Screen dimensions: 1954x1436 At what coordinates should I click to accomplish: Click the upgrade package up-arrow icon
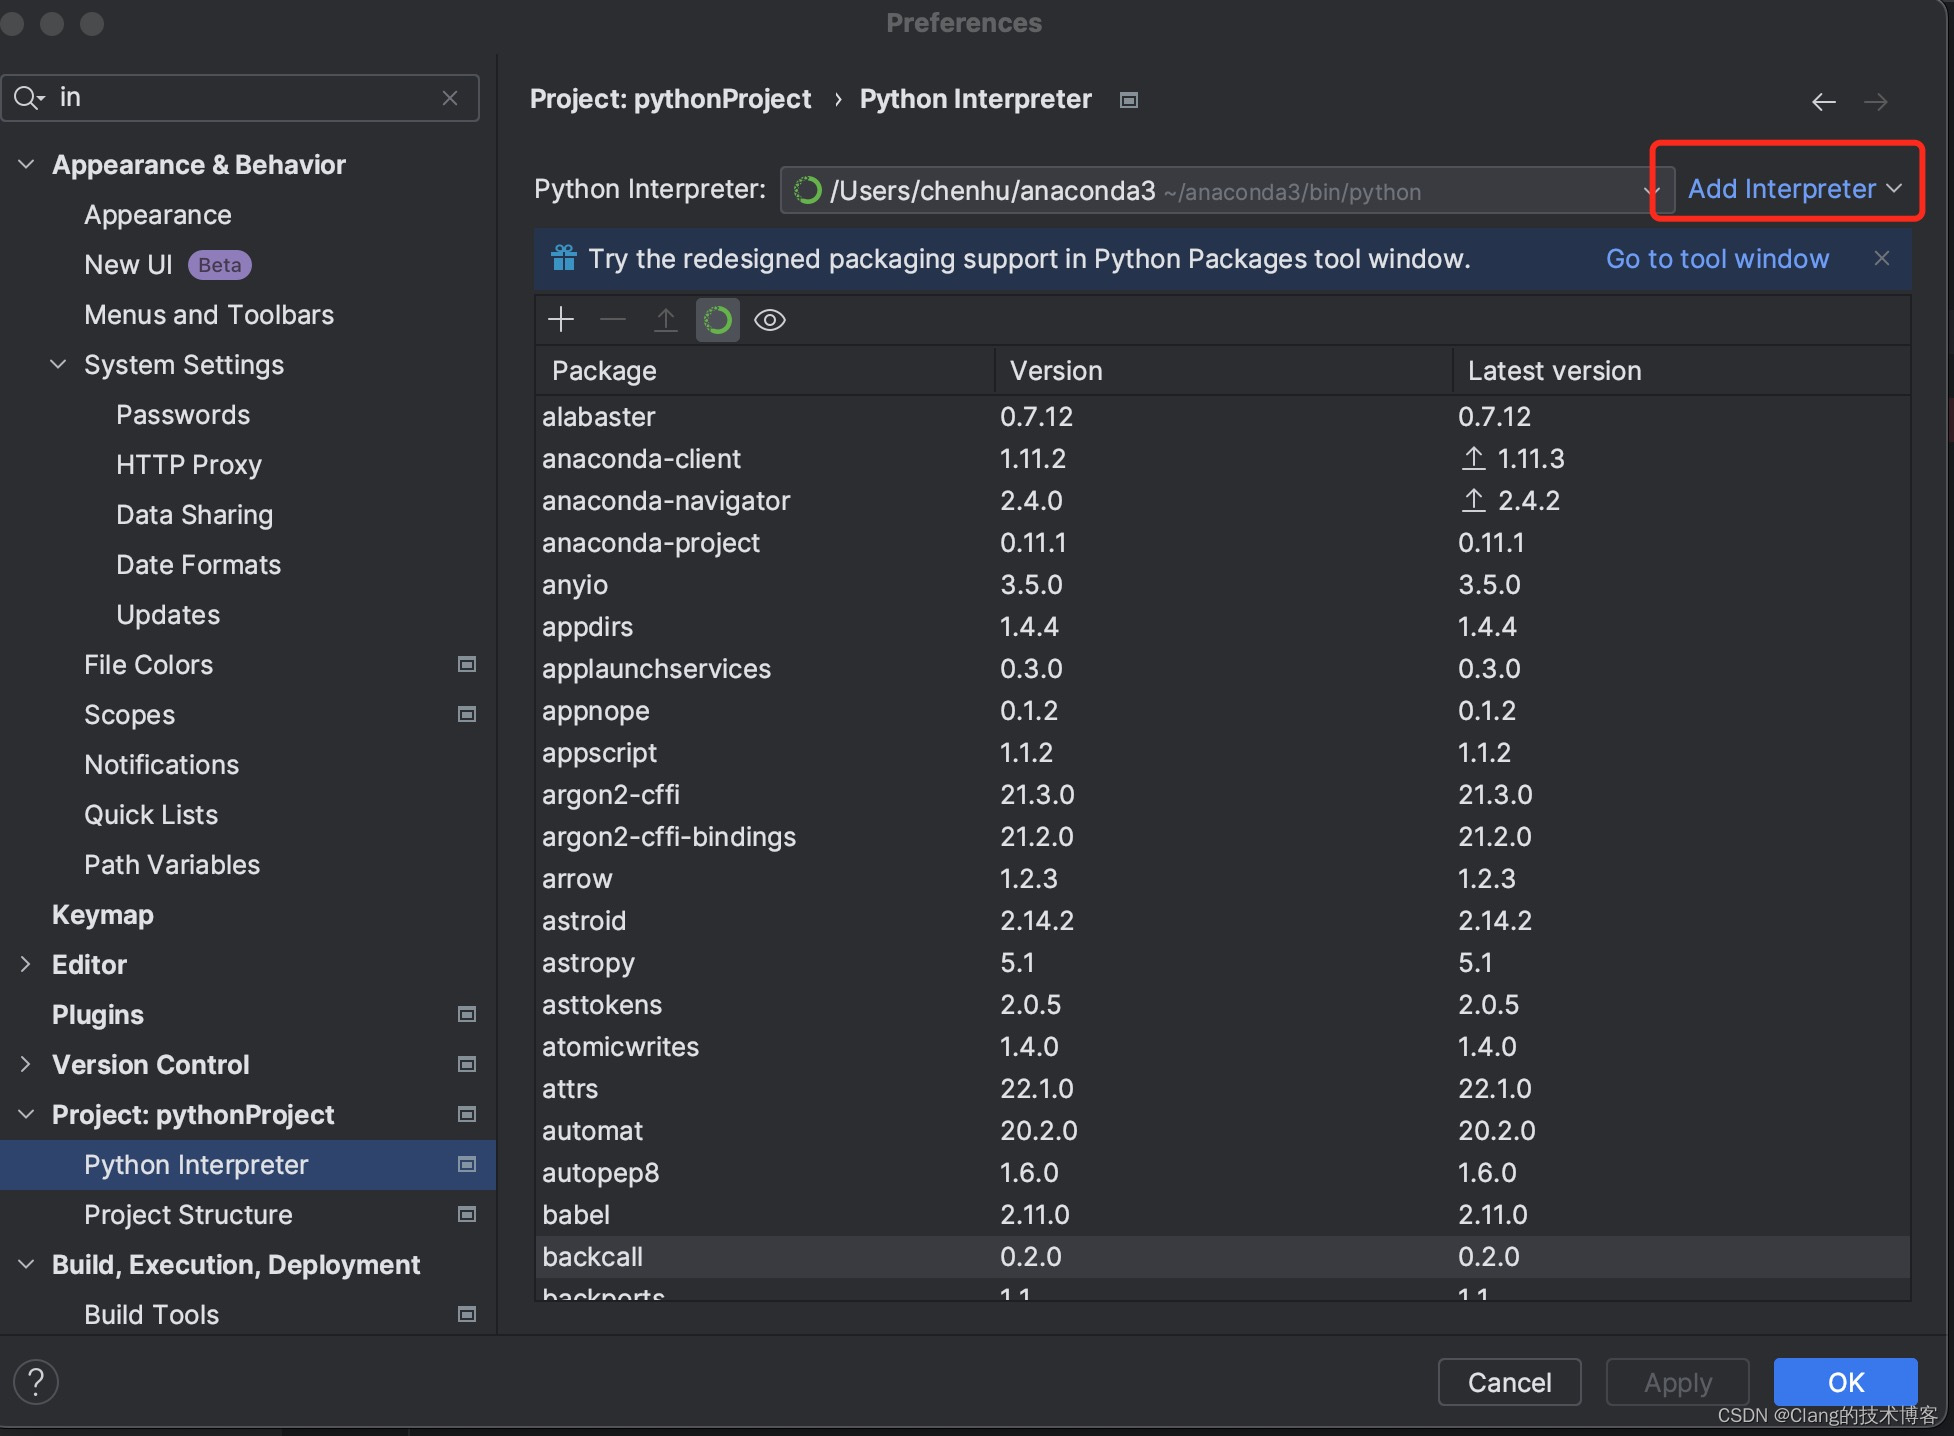[x=665, y=320]
